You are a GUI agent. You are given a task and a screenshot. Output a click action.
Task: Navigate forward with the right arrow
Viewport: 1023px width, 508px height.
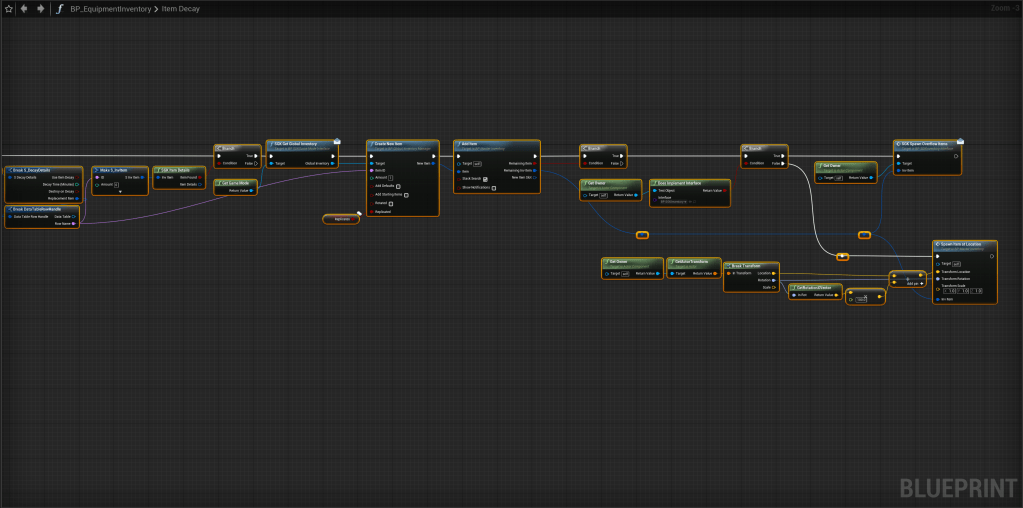pos(40,8)
